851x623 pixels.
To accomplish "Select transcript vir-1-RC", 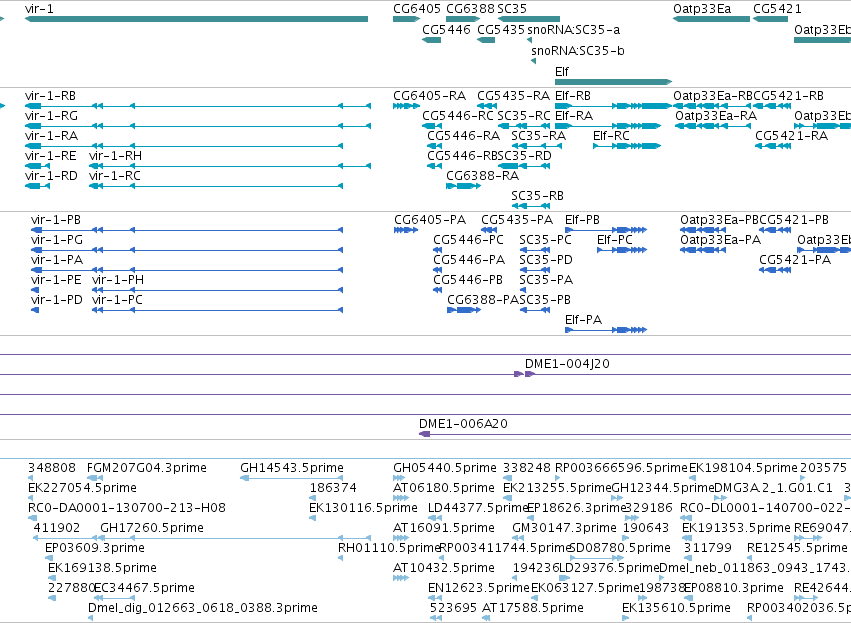I will tap(216, 186).
